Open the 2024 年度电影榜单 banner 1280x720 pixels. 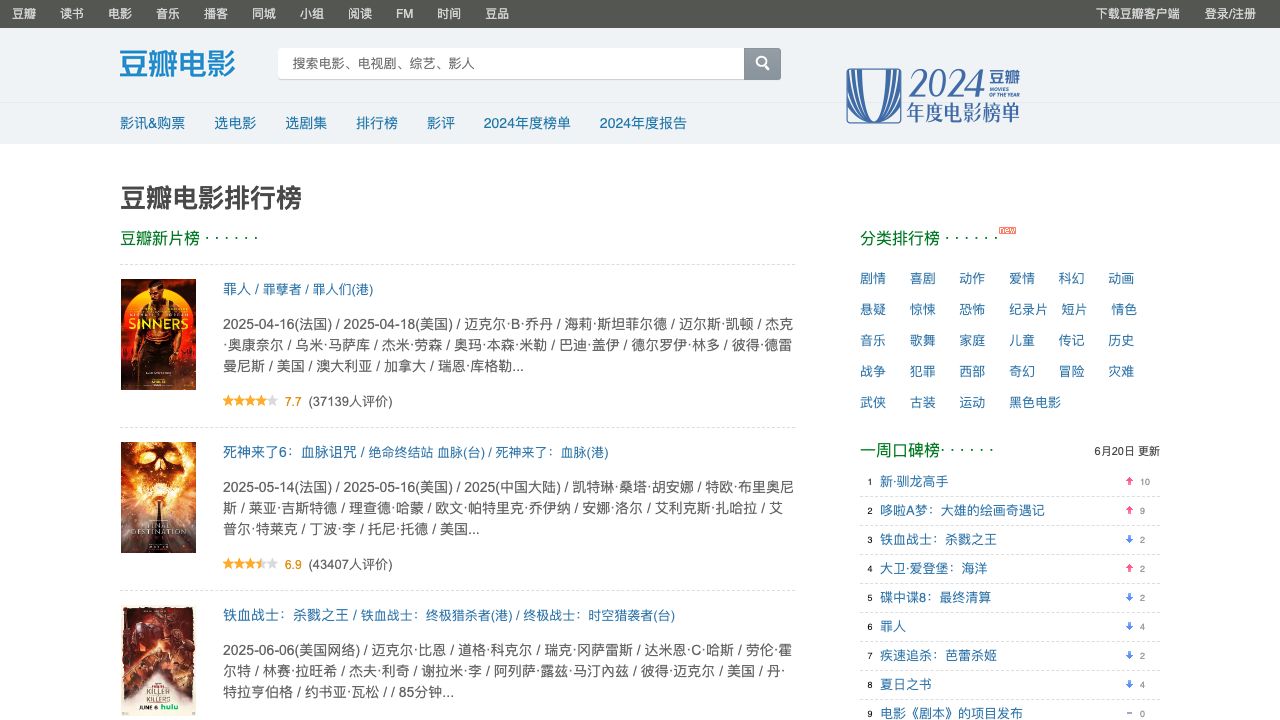[932, 96]
